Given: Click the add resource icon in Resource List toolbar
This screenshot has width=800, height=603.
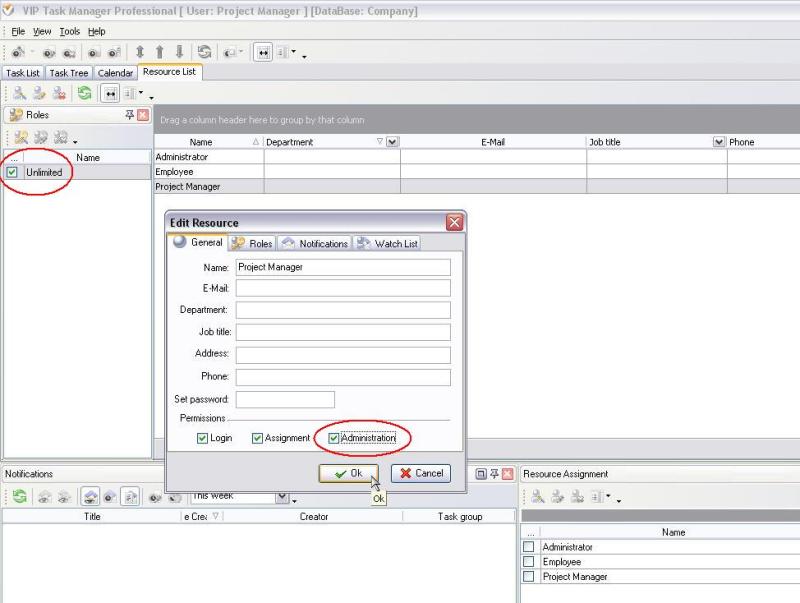Looking at the screenshot, I should point(19,93).
